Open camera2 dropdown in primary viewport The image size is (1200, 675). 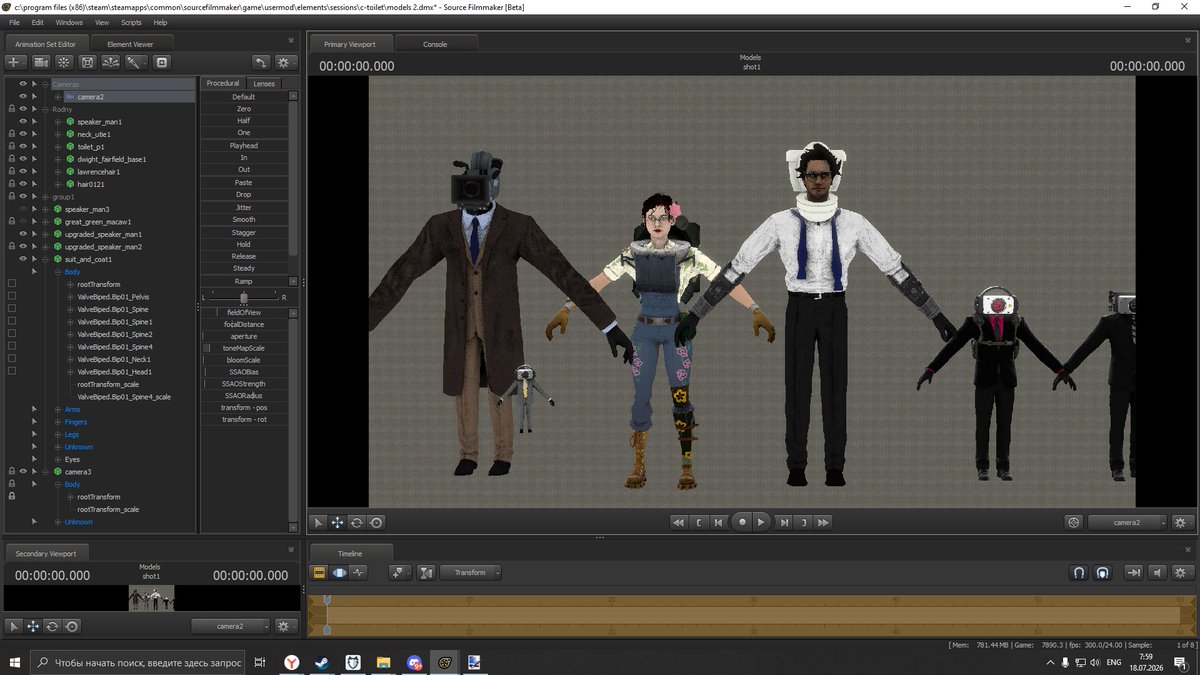(1127, 522)
